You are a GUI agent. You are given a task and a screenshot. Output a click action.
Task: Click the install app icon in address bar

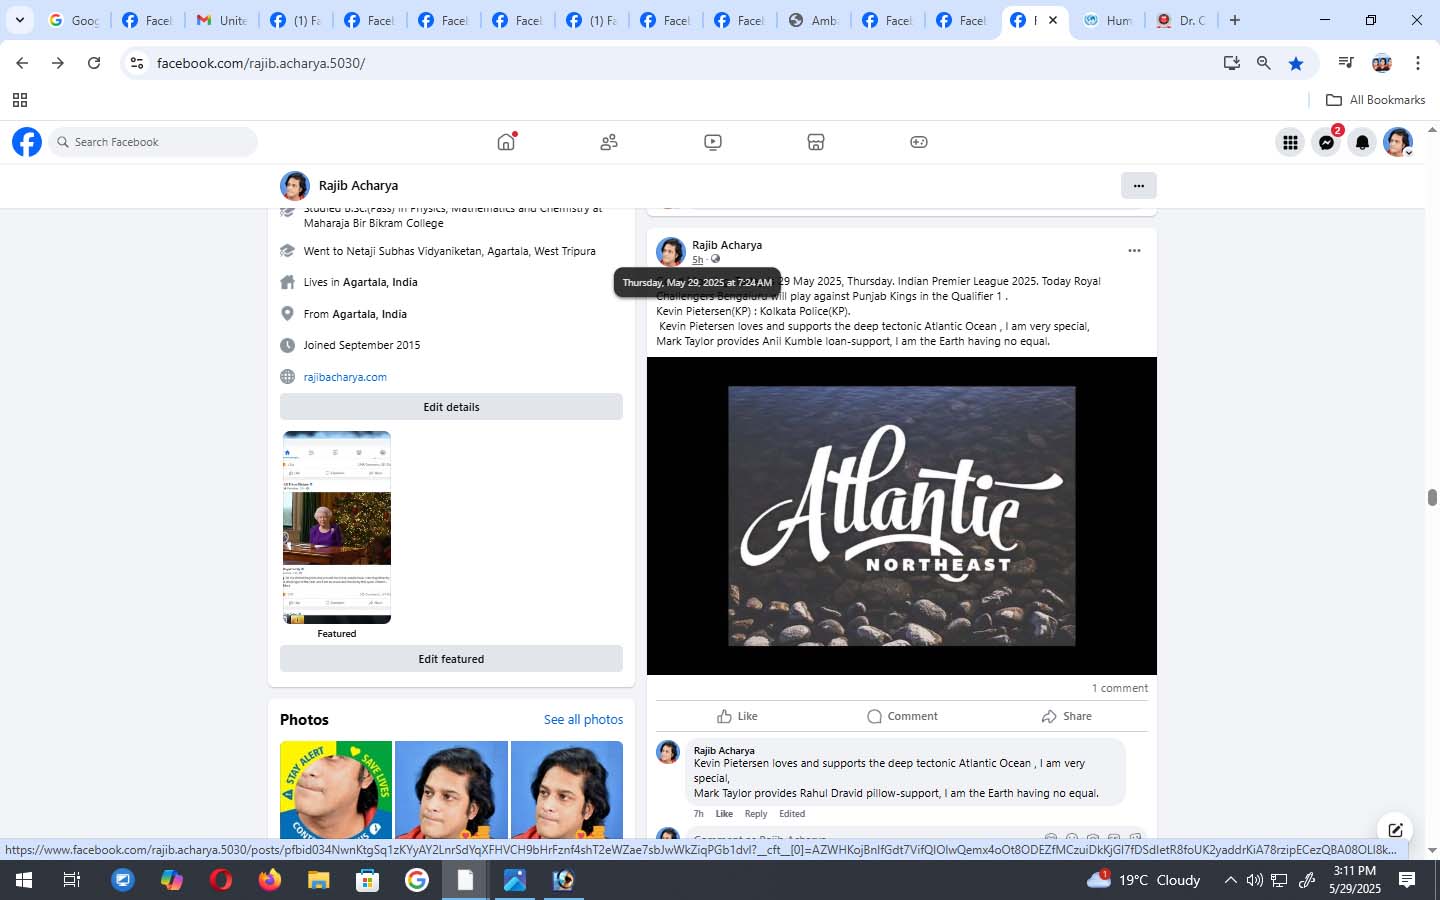coord(1232,63)
